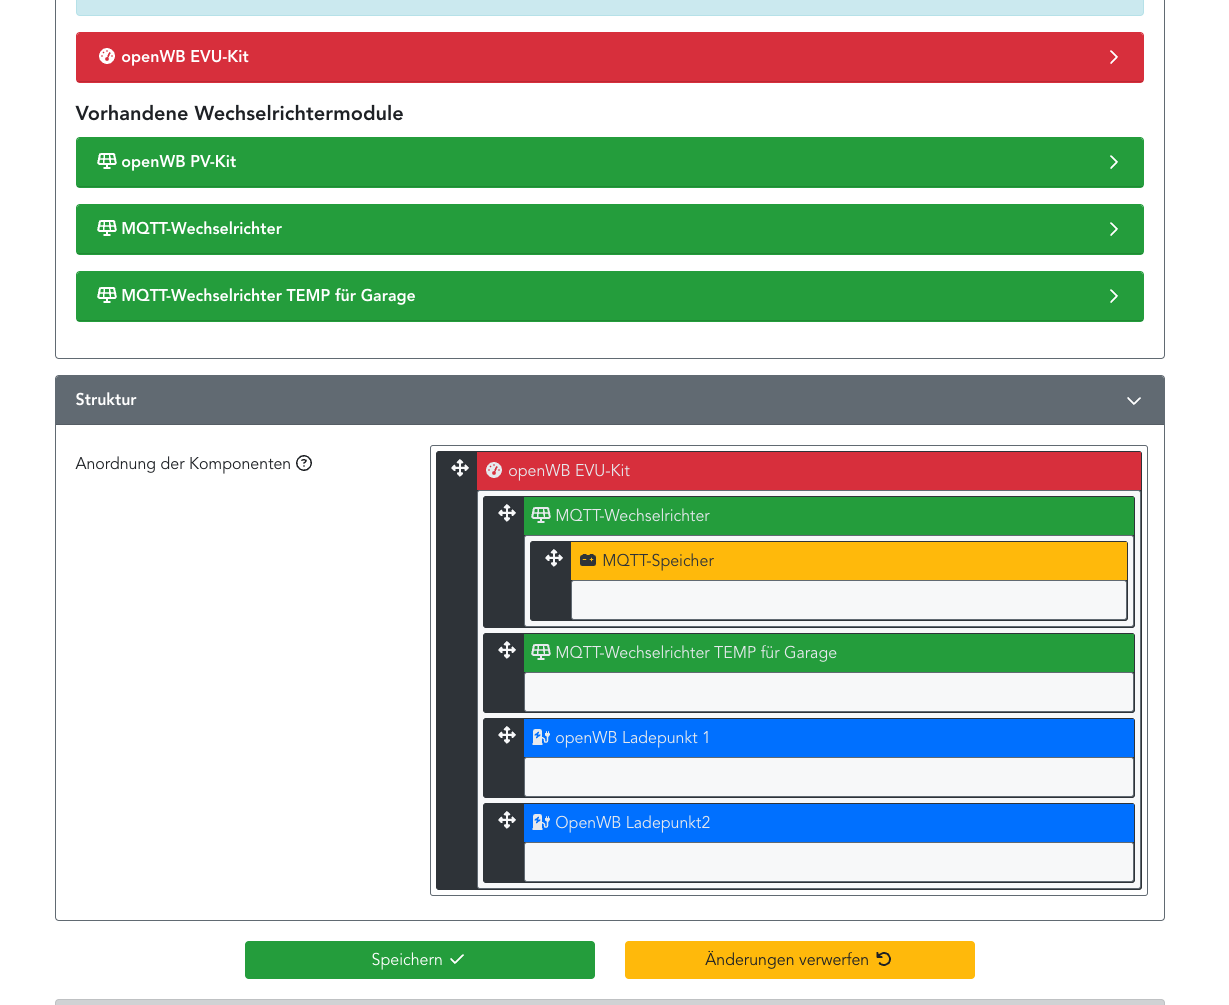
Task: Expand openWB EVU-Kit with its chevron
Action: [1114, 57]
